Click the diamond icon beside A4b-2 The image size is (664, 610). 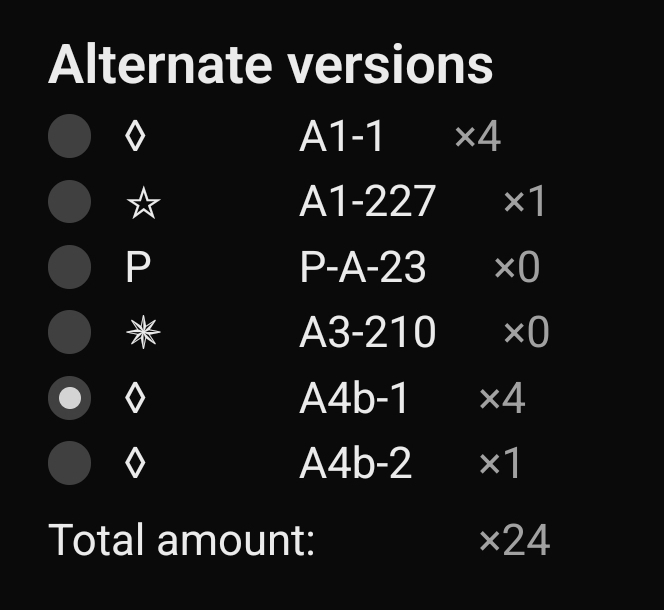click(135, 464)
